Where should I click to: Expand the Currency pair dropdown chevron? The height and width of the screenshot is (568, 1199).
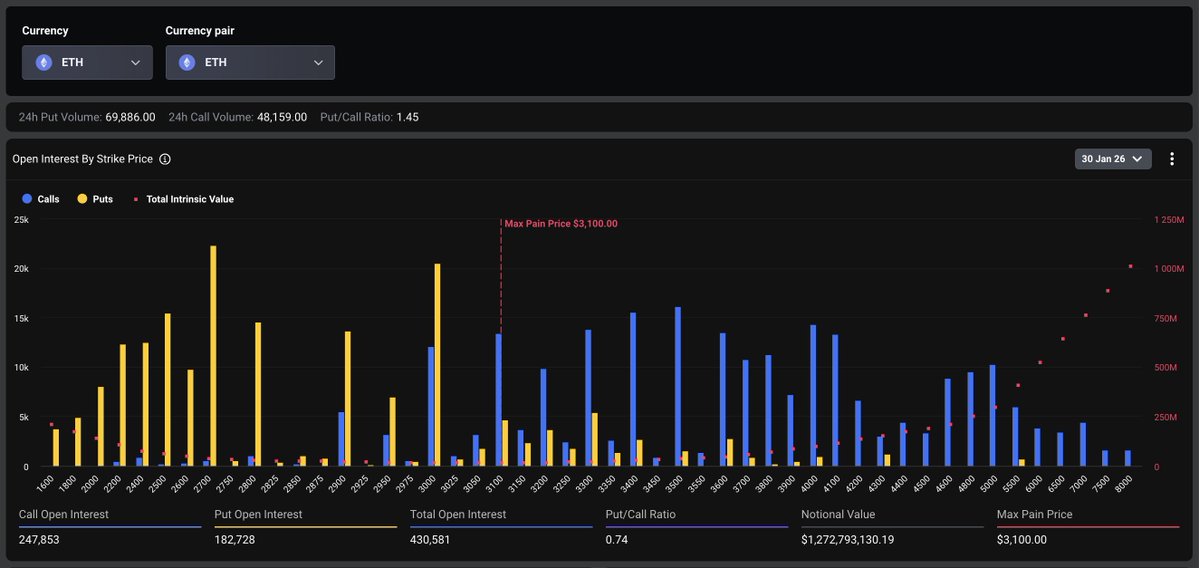click(318, 62)
